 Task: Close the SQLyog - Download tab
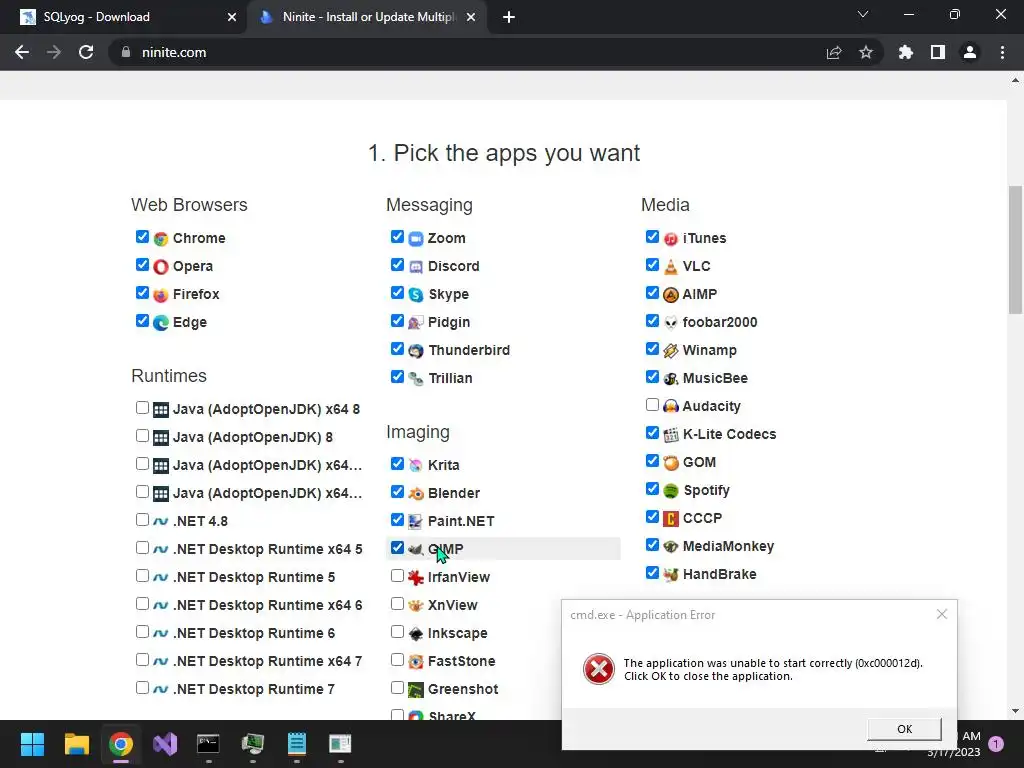[x=232, y=17]
